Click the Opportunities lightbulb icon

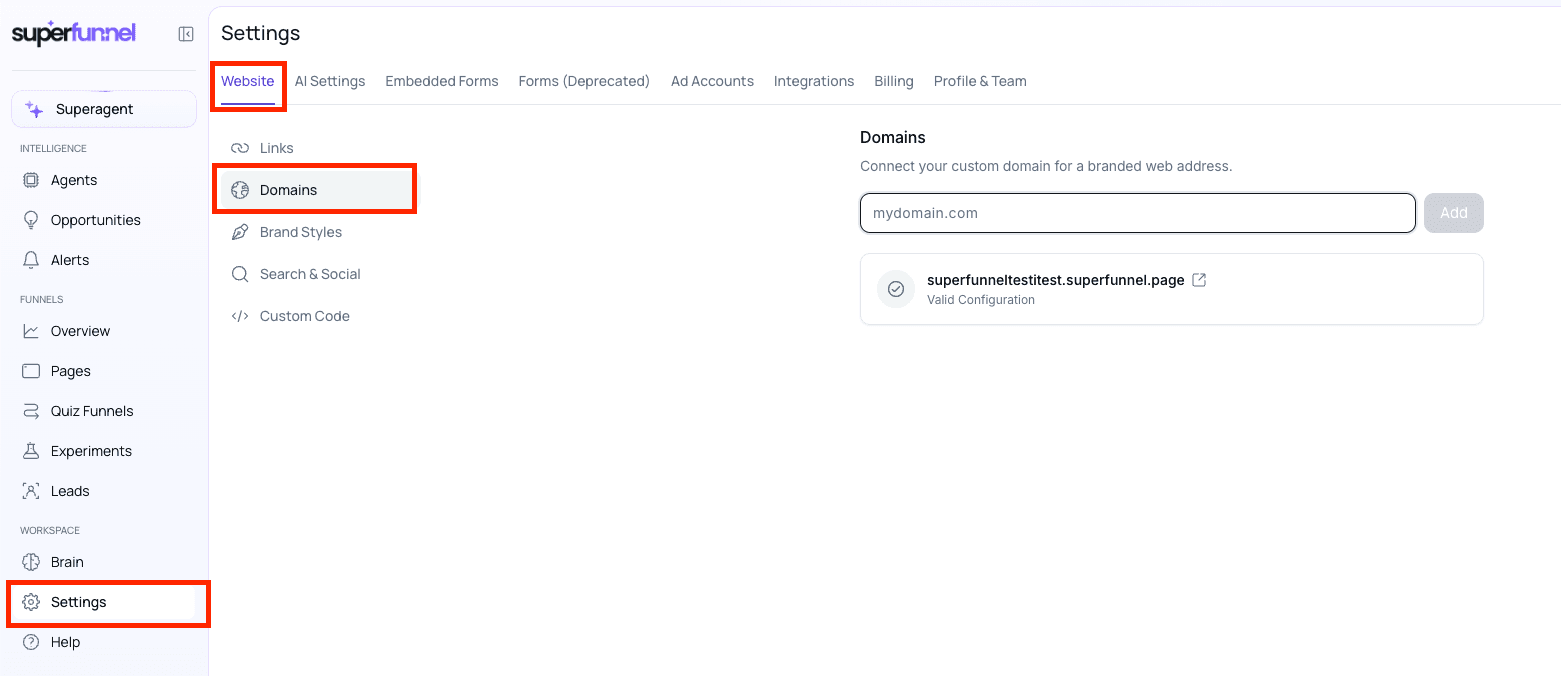31,220
